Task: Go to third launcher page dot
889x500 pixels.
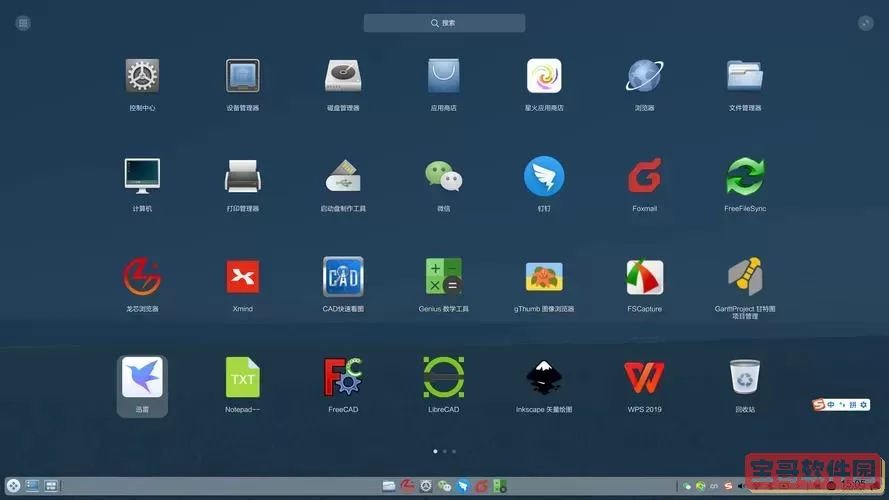Action: coord(454,451)
